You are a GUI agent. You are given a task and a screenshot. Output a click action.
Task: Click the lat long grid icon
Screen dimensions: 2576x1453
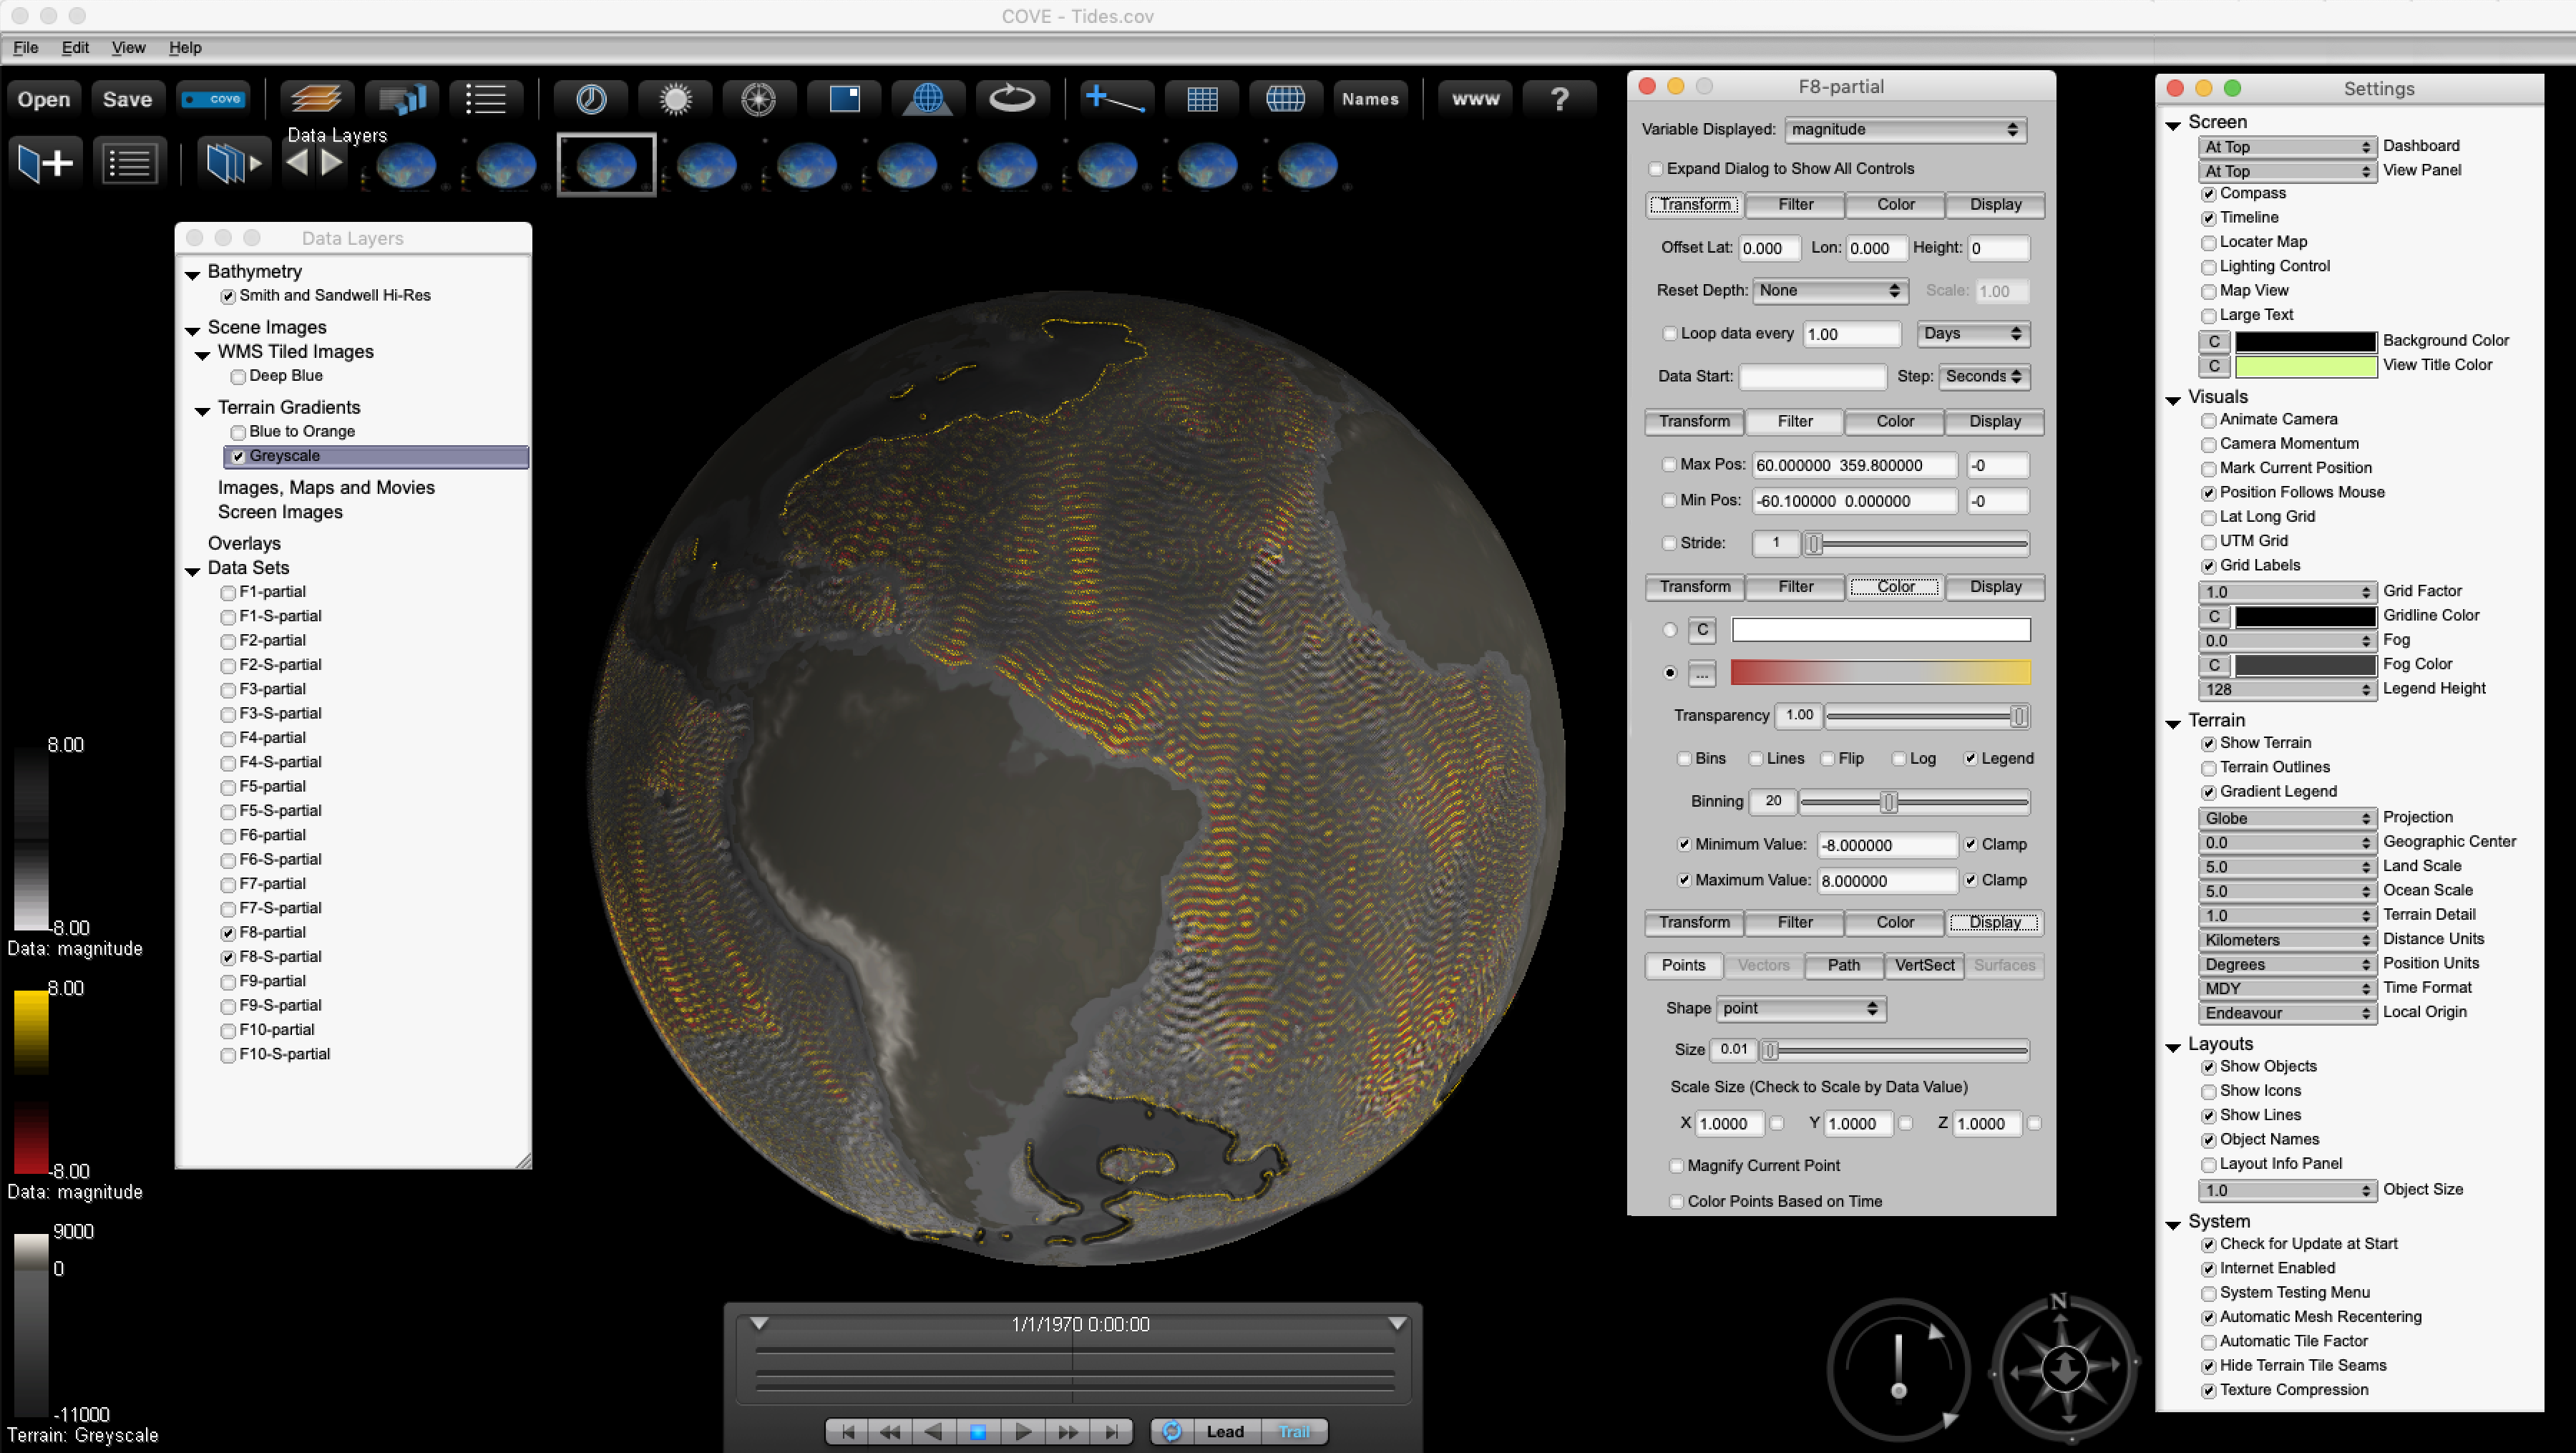[1285, 99]
